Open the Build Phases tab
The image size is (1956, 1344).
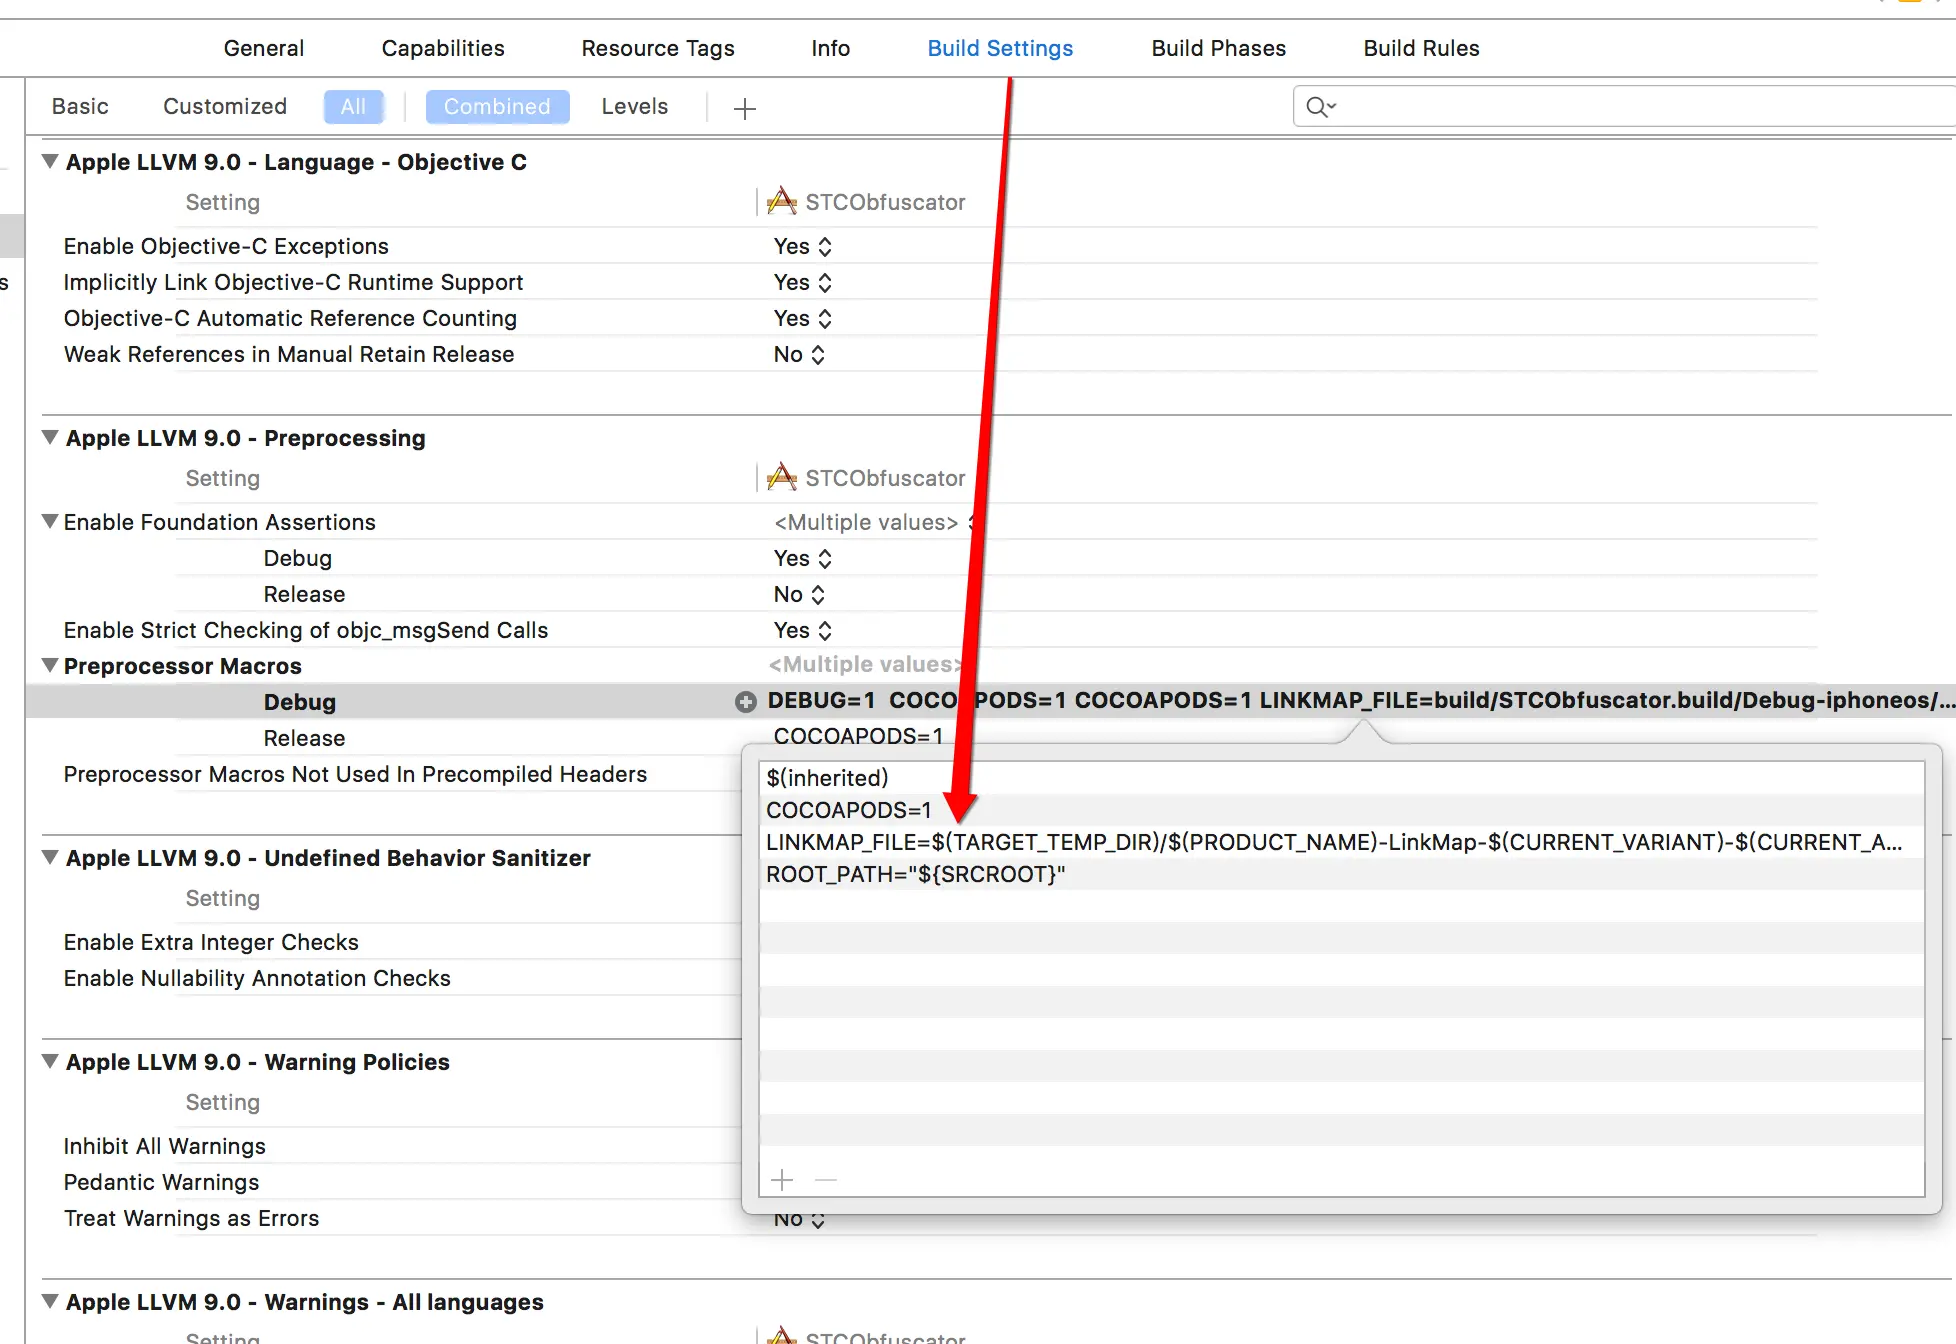point(1218,48)
